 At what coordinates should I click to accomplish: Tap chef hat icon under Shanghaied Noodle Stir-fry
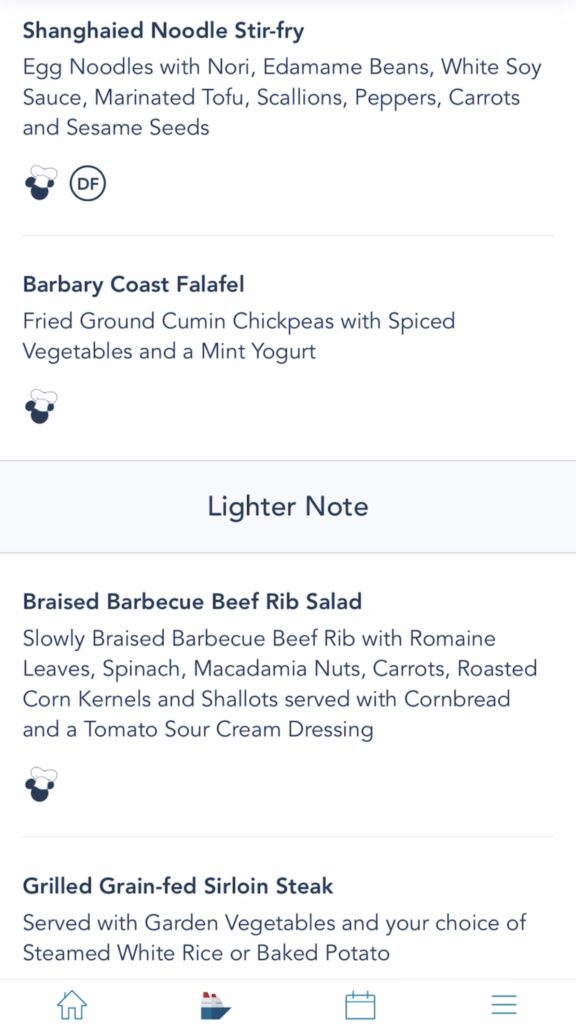40,183
